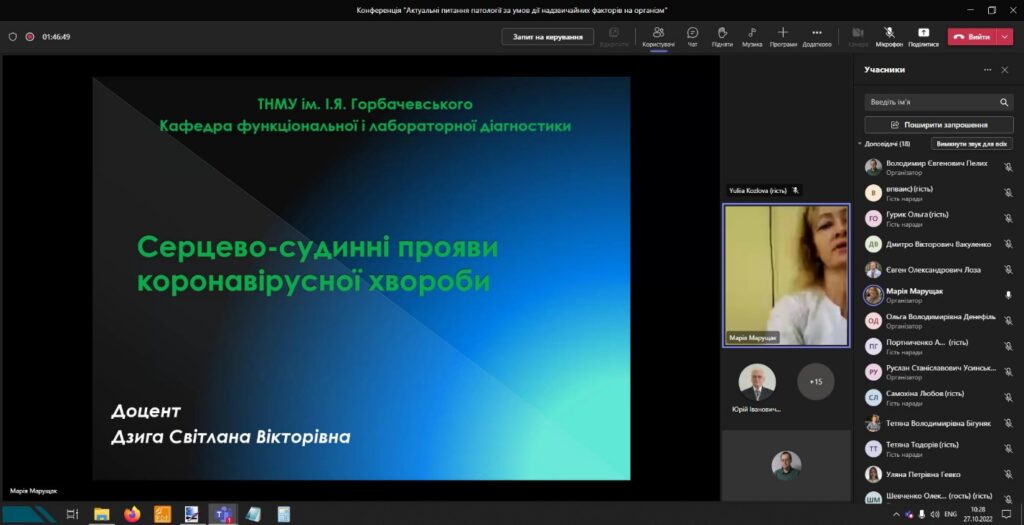The height and width of the screenshot is (525, 1024).
Task: Click the Raise hand (Підняти) icon
Action: (721, 36)
